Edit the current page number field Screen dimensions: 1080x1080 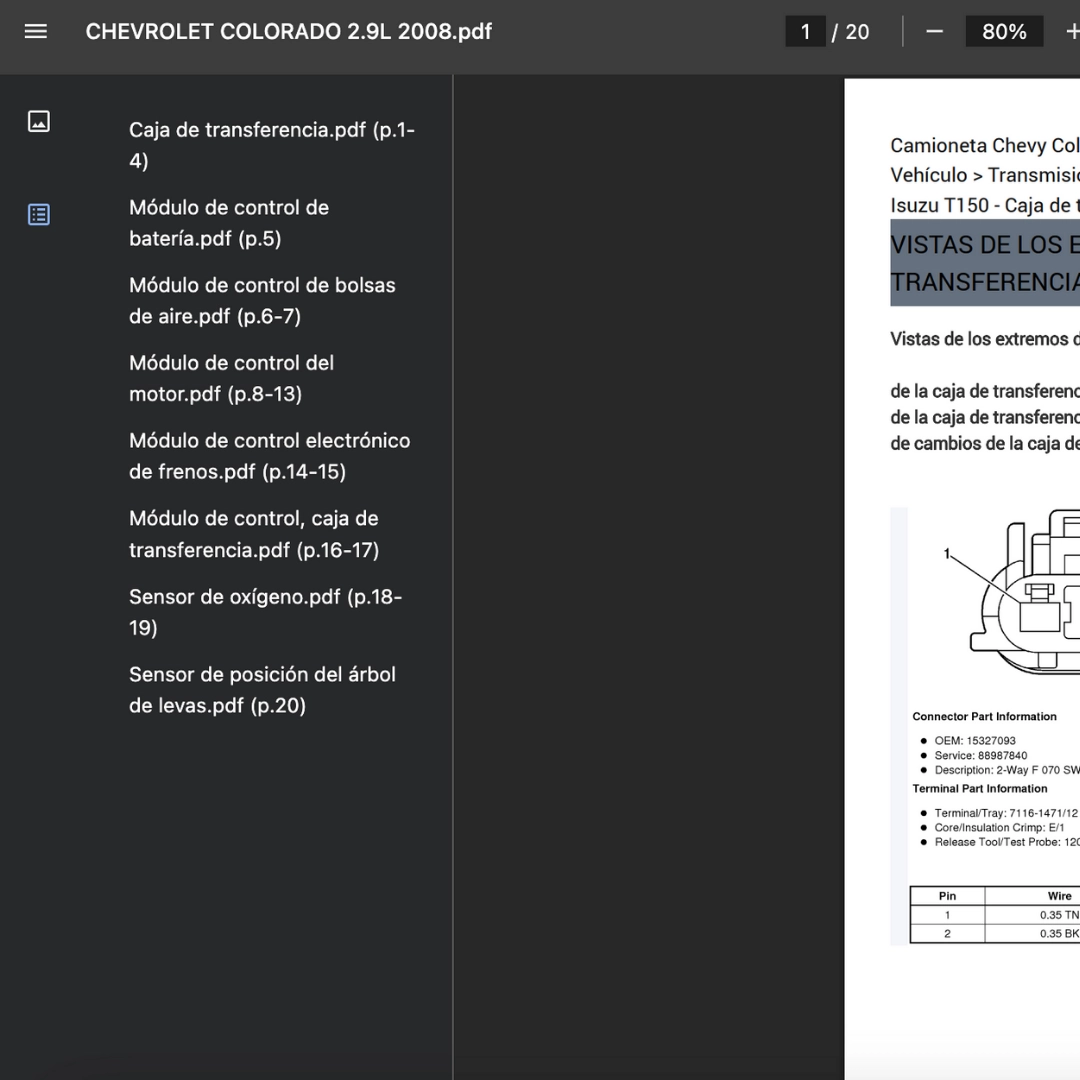coord(805,32)
